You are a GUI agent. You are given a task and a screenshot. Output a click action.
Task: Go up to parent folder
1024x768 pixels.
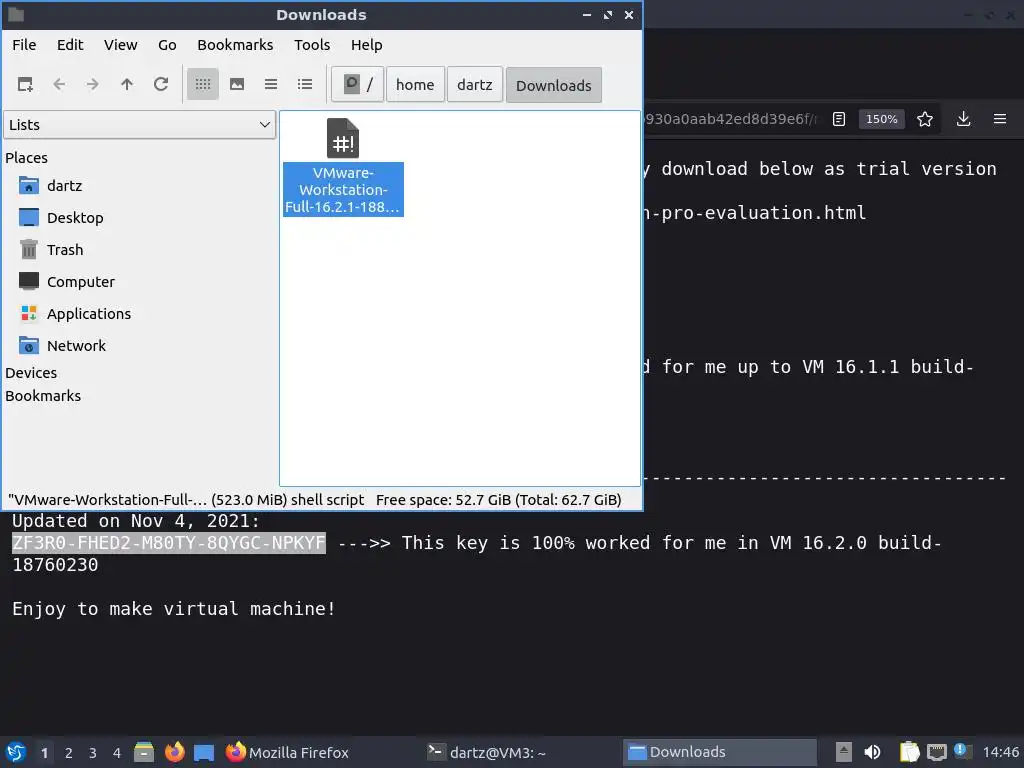127,84
